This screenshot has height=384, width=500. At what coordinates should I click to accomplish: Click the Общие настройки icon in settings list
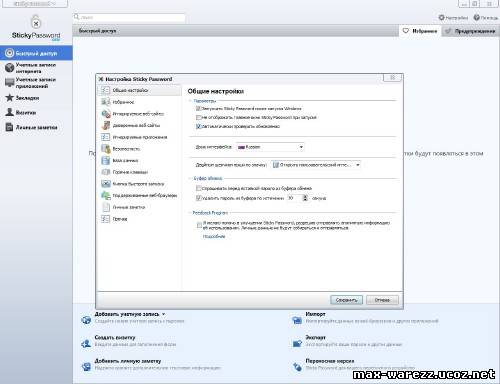pyautogui.click(x=105, y=90)
